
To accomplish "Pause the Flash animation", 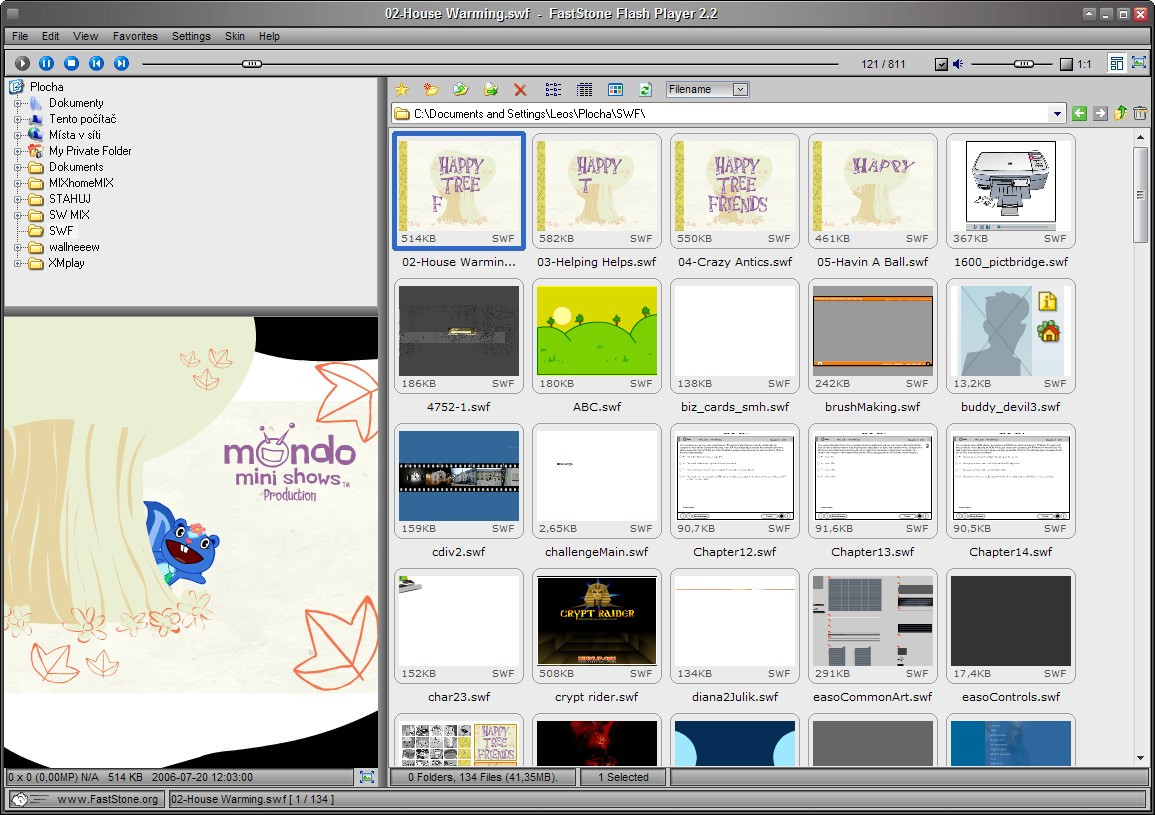I will (46, 63).
